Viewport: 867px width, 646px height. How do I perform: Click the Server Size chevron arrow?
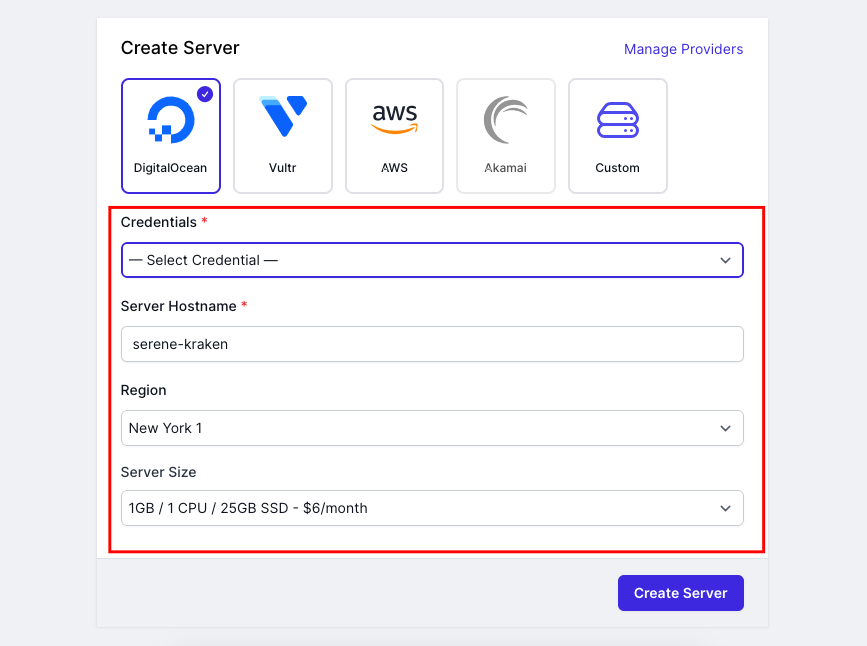coord(725,508)
